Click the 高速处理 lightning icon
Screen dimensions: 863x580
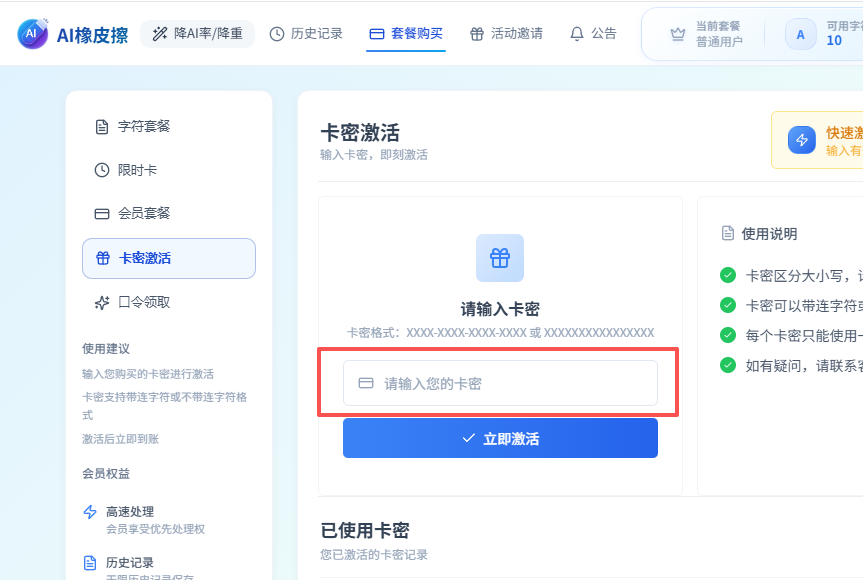(90, 512)
